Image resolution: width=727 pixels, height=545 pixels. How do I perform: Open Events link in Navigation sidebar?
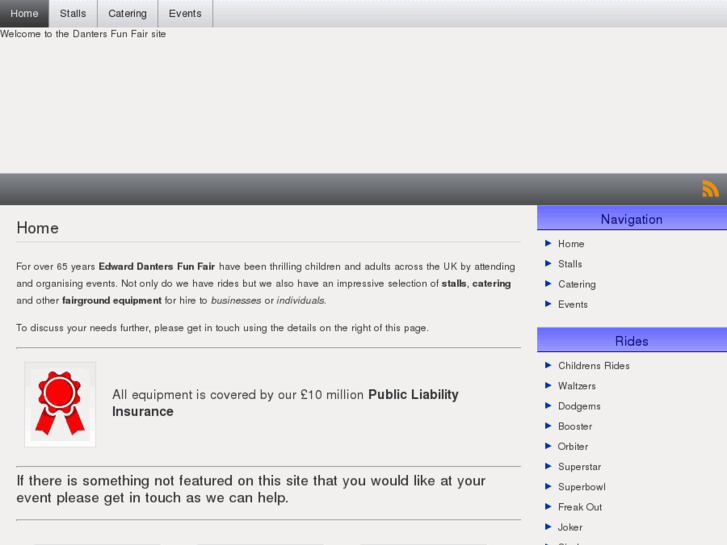coord(573,304)
